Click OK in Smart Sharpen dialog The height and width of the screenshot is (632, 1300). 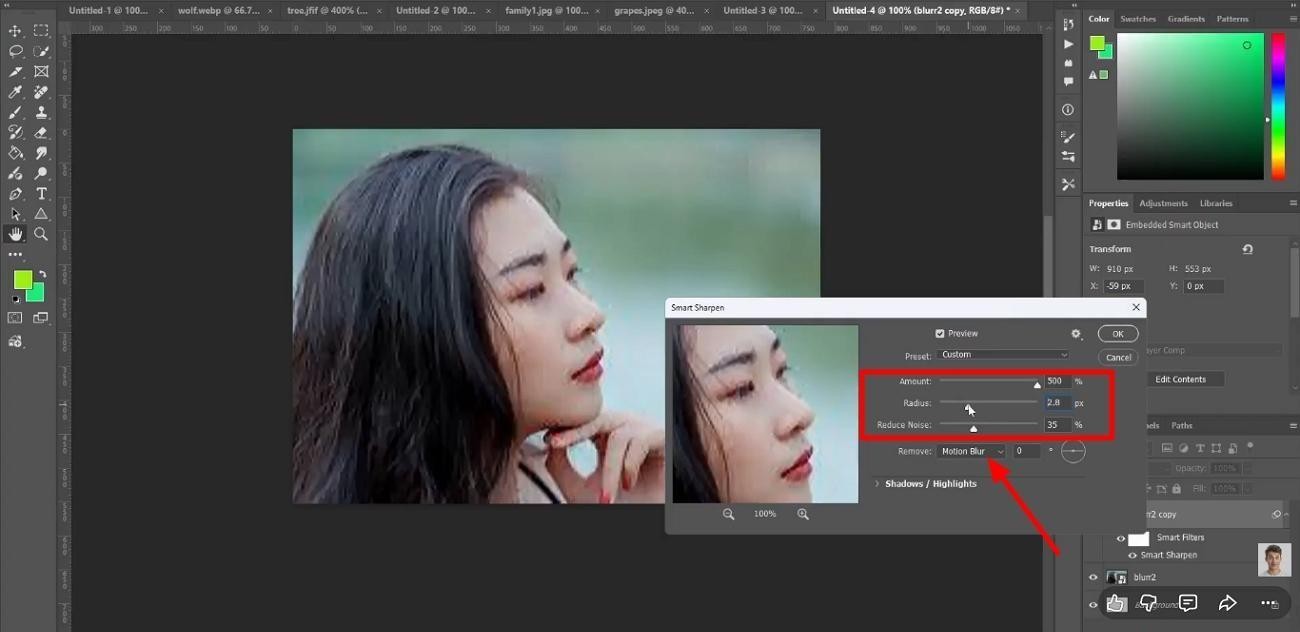[x=1117, y=334]
